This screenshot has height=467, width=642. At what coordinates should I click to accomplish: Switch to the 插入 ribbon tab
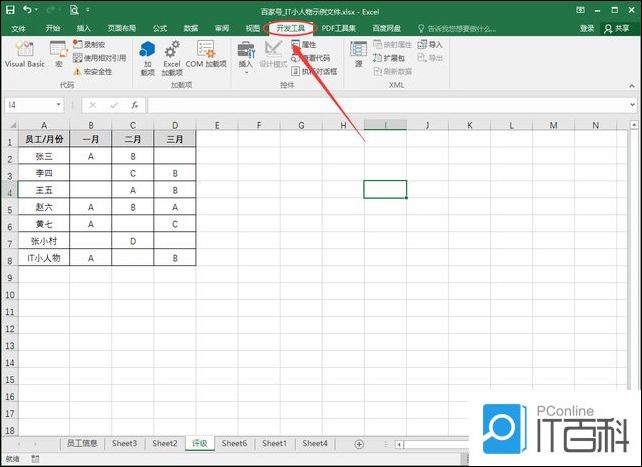coord(83,28)
